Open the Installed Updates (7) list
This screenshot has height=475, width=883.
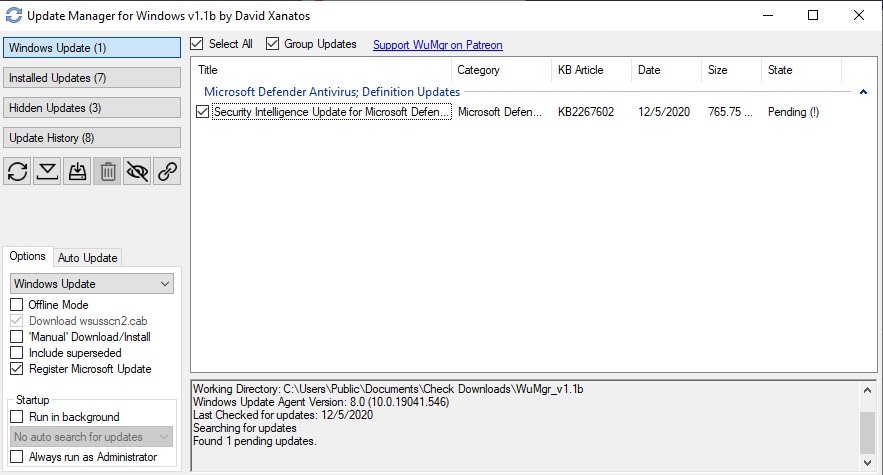92,78
